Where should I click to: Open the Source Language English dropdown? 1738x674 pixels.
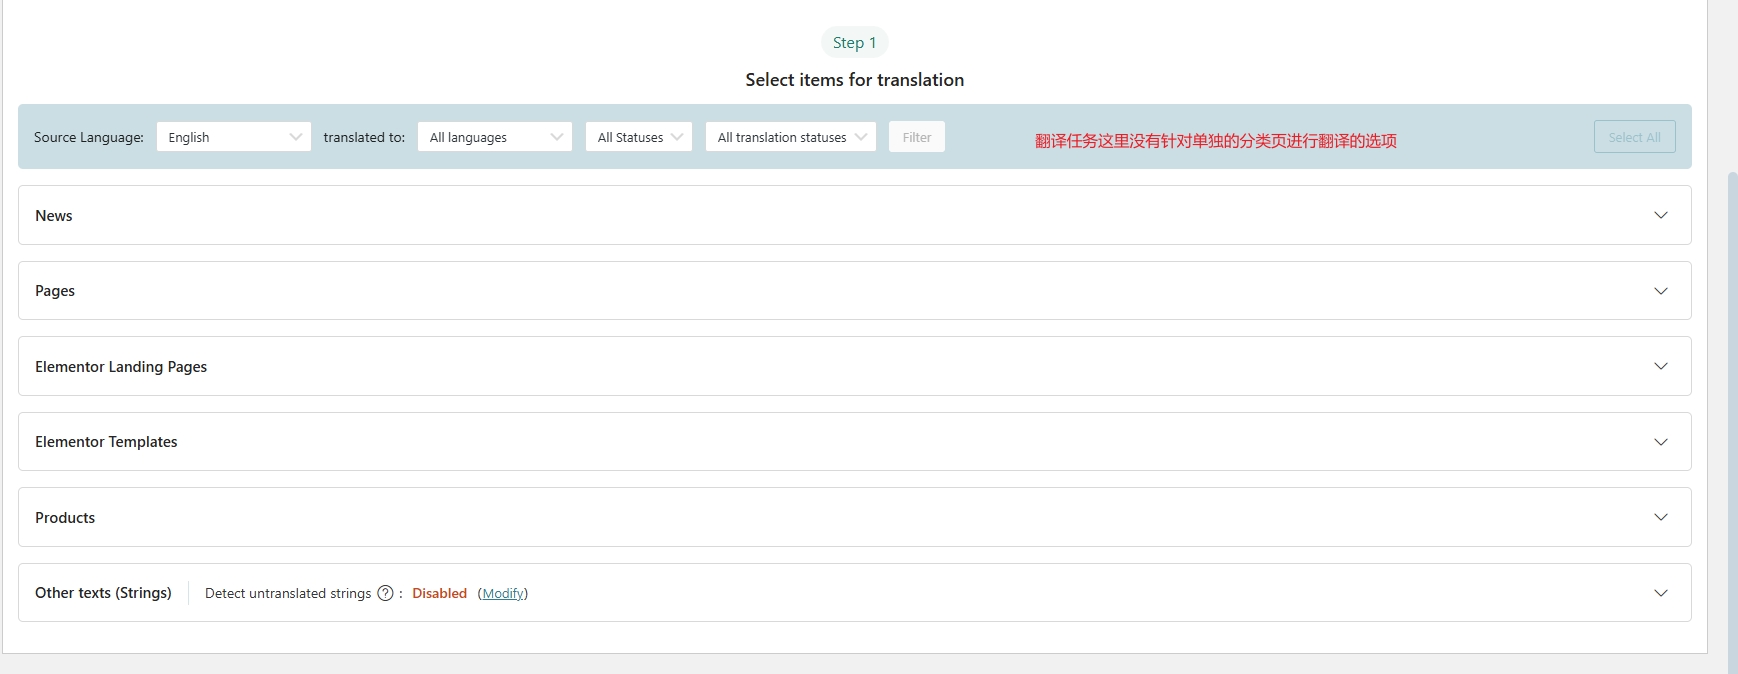pyautogui.click(x=234, y=137)
